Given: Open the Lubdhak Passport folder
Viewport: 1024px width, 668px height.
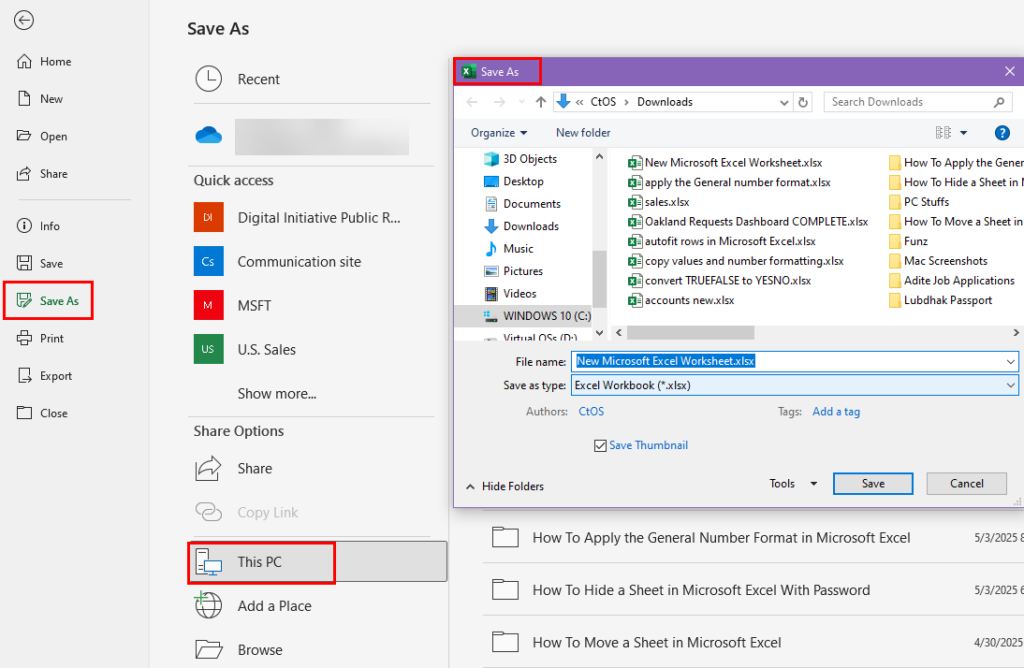Looking at the screenshot, I should (x=940, y=300).
